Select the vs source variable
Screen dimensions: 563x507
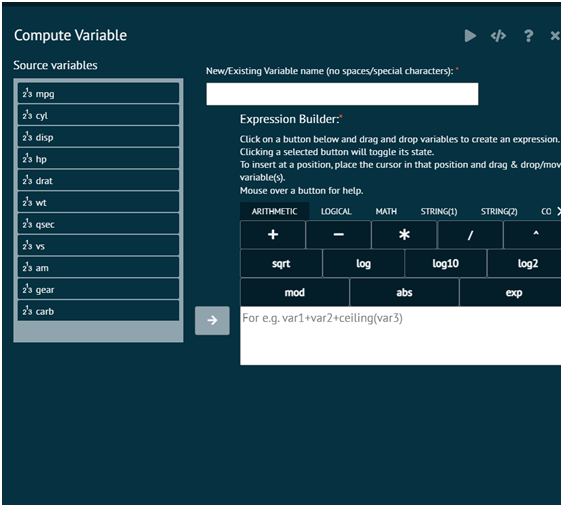98,246
